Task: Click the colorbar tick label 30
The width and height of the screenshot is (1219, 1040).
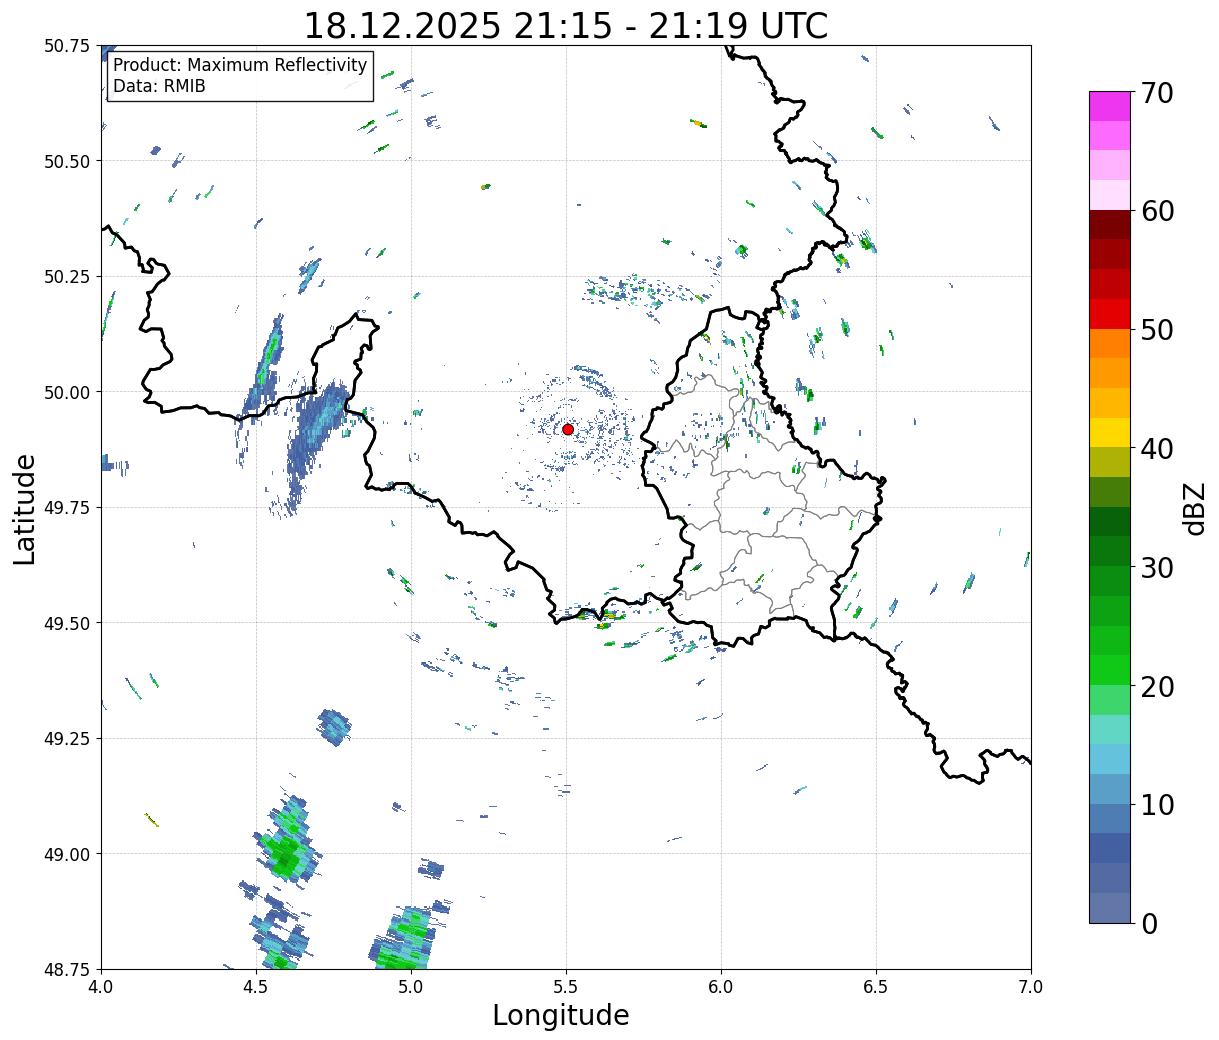Action: pos(1157,567)
